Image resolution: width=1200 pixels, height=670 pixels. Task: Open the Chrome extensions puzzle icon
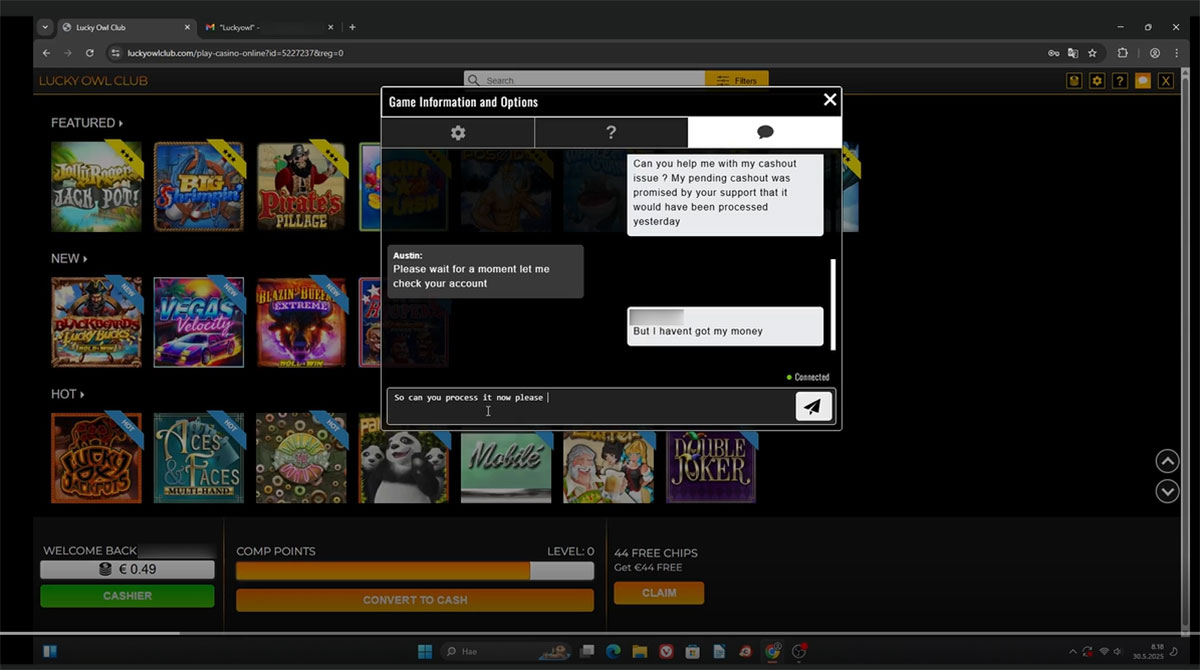1122,53
